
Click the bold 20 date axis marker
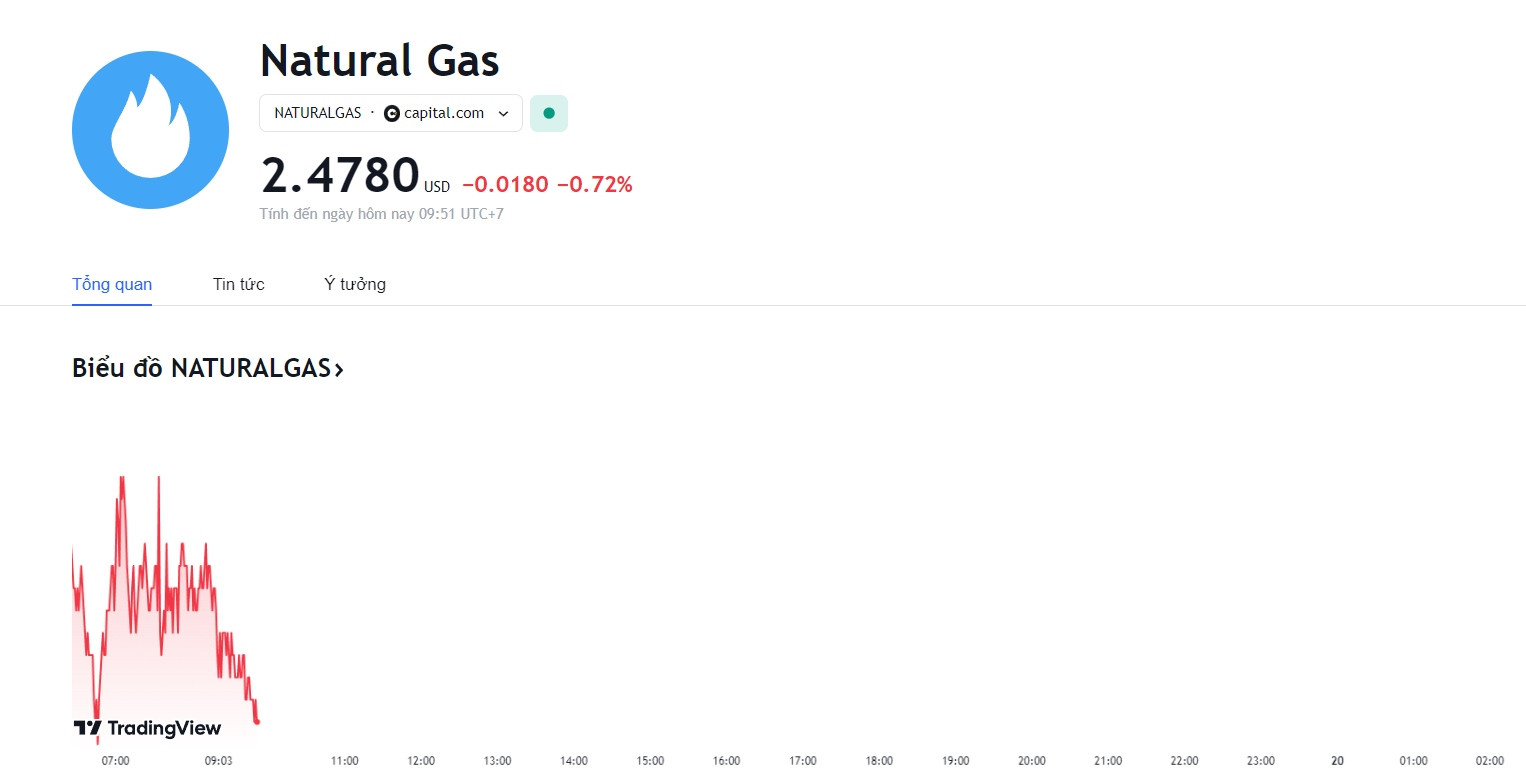pyautogui.click(x=1337, y=761)
